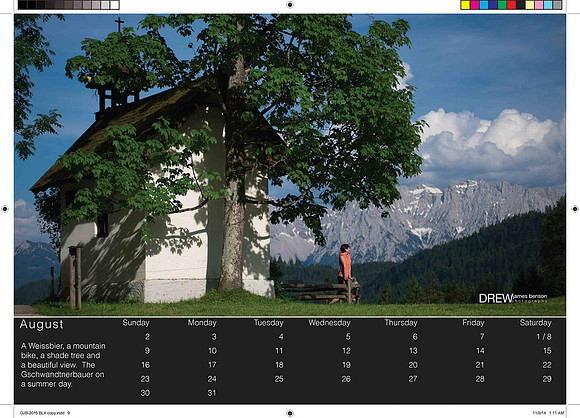Click the date 4 under Tuesday
The height and width of the screenshot is (418, 580).
pyautogui.click(x=281, y=337)
